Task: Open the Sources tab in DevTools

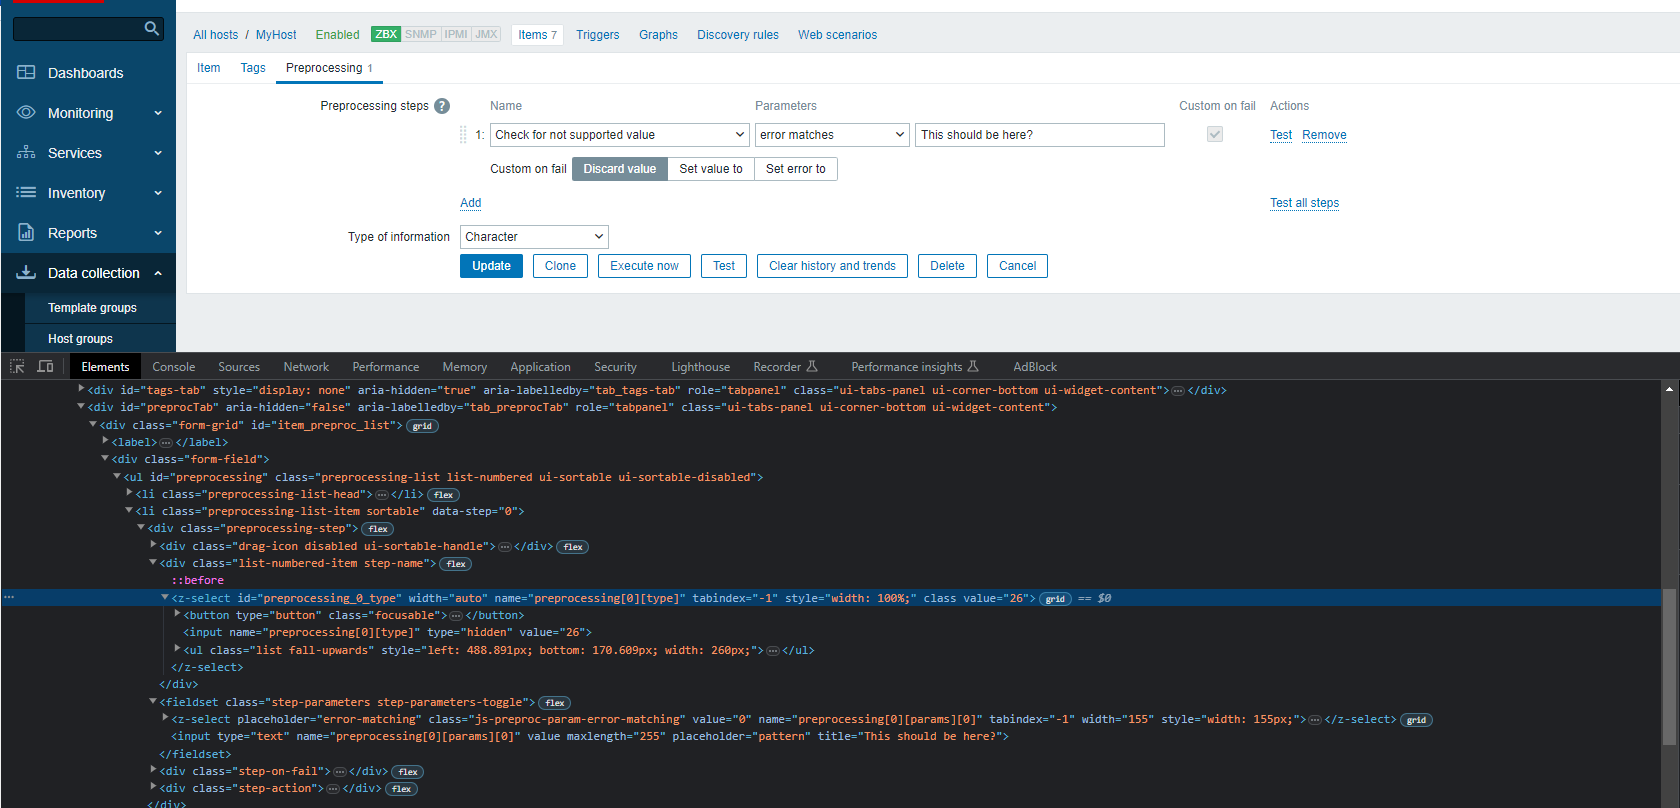Action: [239, 367]
